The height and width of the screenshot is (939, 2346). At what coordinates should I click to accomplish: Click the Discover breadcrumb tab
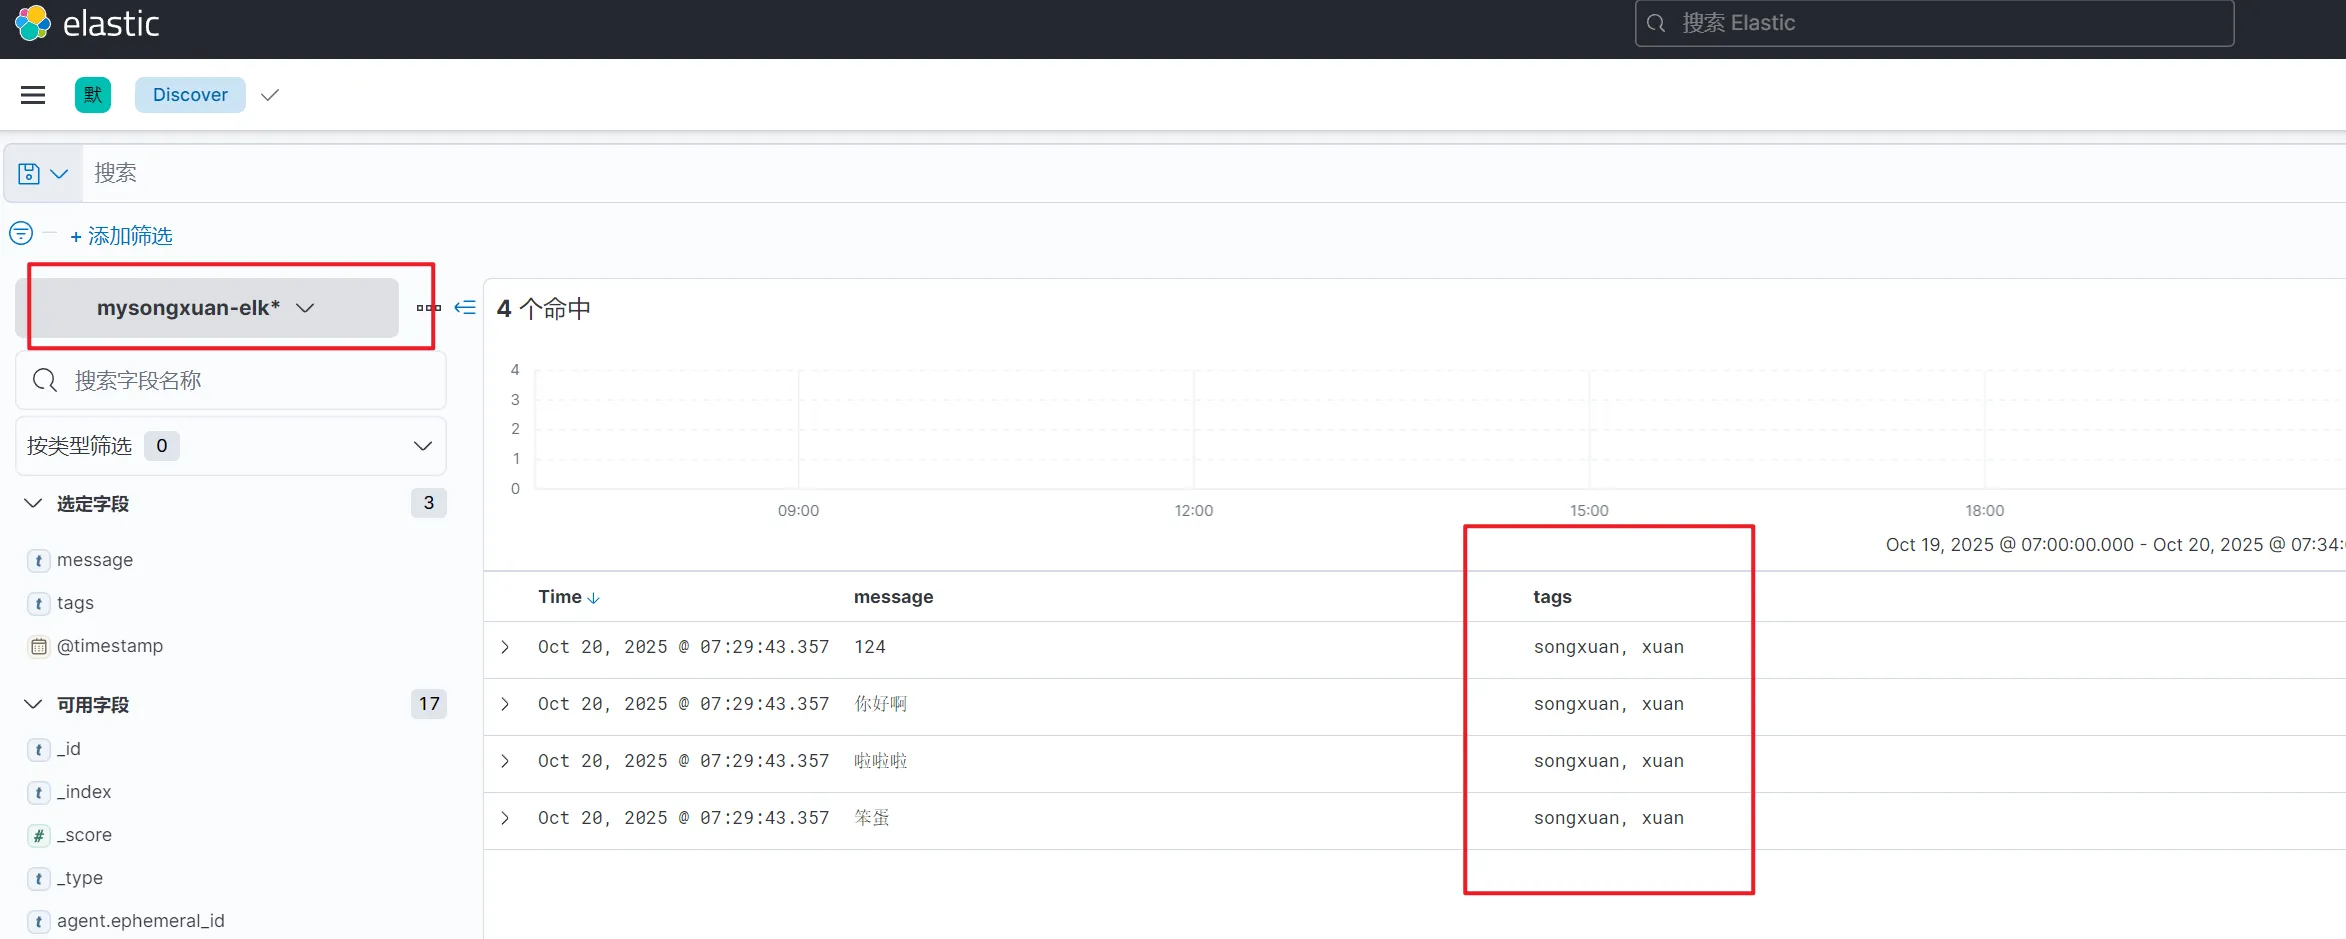click(x=190, y=95)
